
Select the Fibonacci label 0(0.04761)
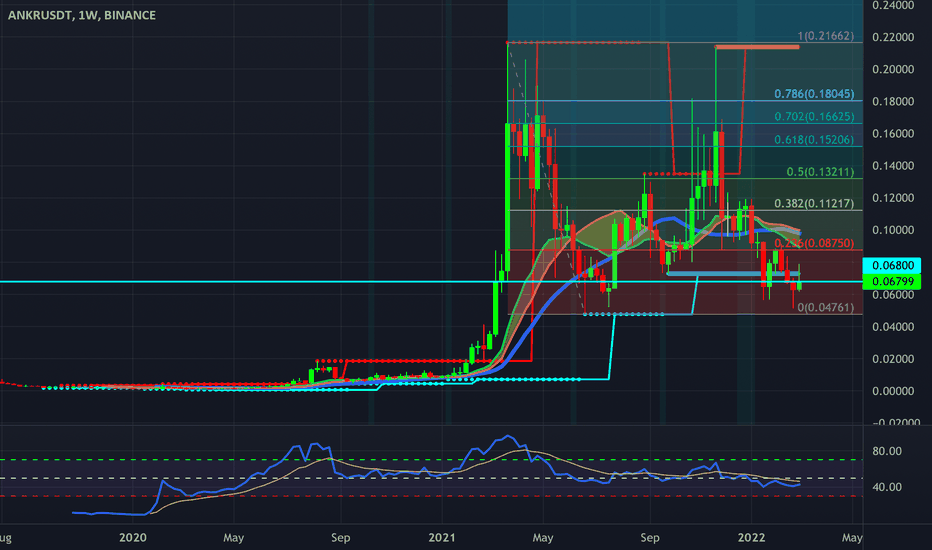826,307
